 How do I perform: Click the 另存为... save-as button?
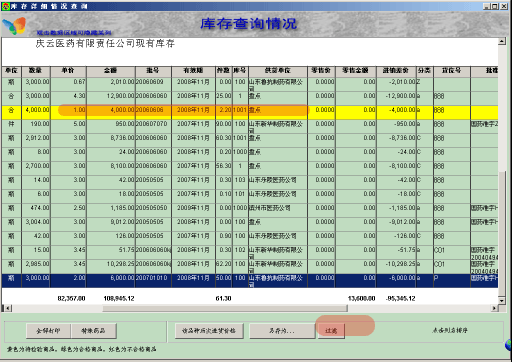(282, 331)
